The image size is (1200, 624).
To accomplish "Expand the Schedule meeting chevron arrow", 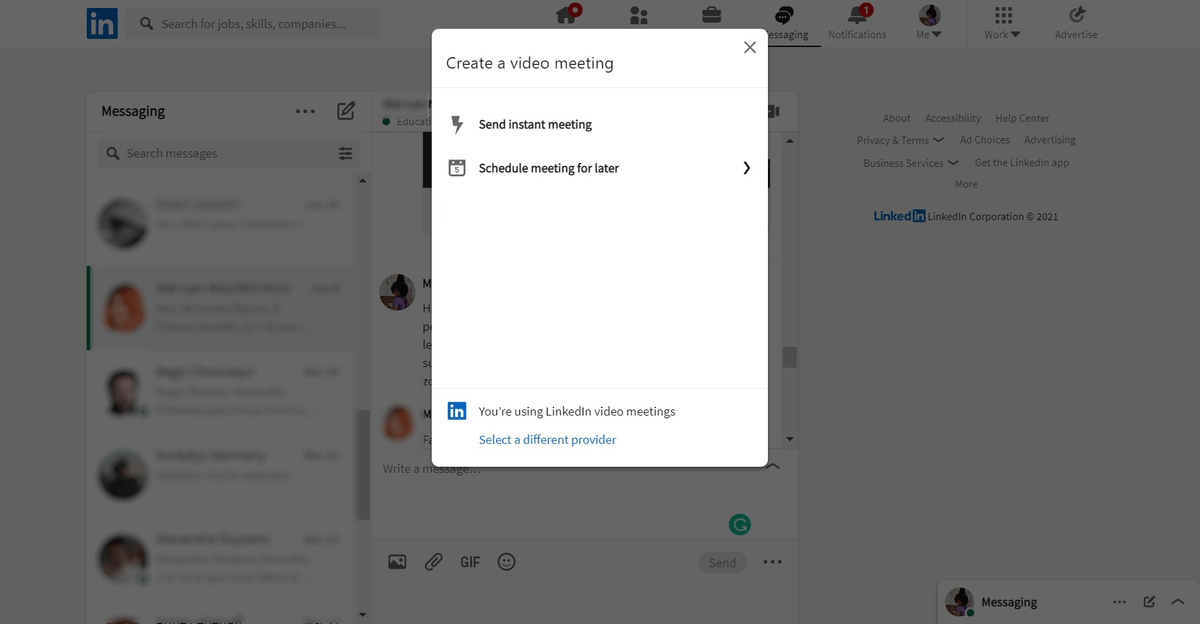I will point(747,168).
